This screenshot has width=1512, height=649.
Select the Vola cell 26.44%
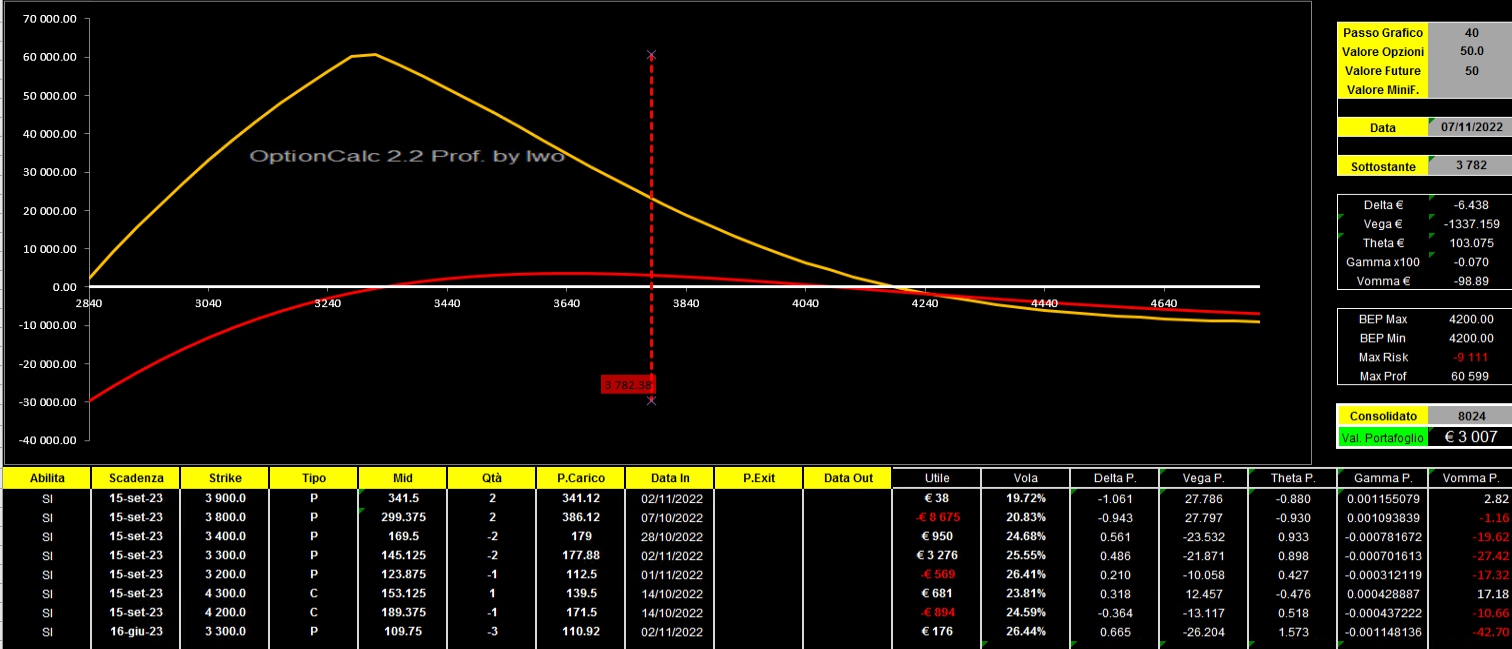1025,631
